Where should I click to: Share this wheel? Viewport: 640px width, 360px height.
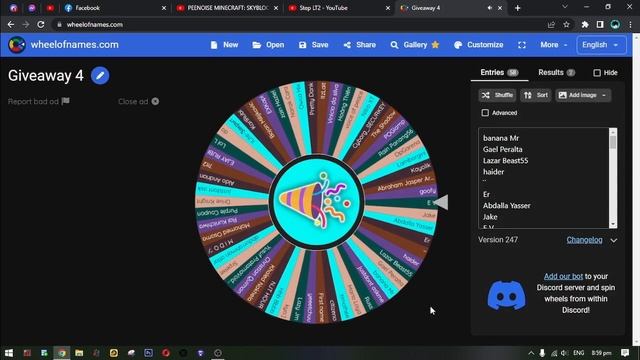pos(360,45)
